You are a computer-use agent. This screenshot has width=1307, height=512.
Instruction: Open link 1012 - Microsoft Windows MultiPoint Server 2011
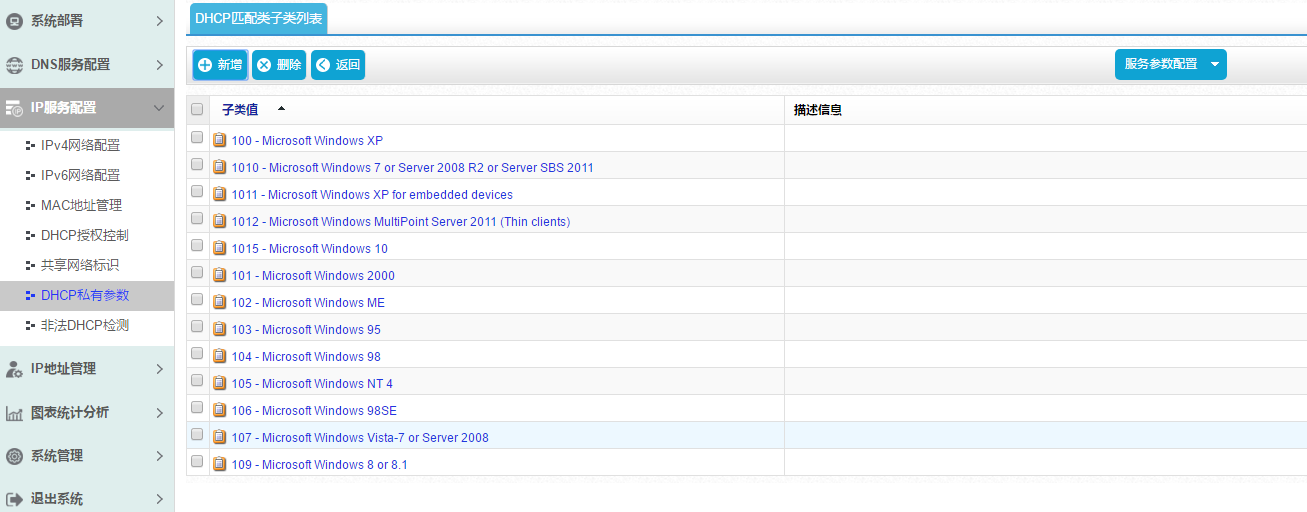[x=401, y=222]
